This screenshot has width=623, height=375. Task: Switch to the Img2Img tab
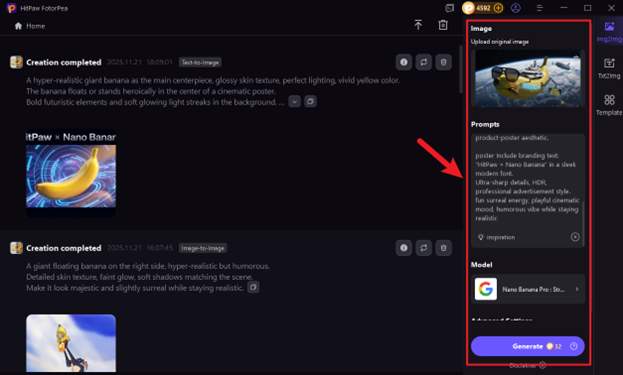coord(609,32)
